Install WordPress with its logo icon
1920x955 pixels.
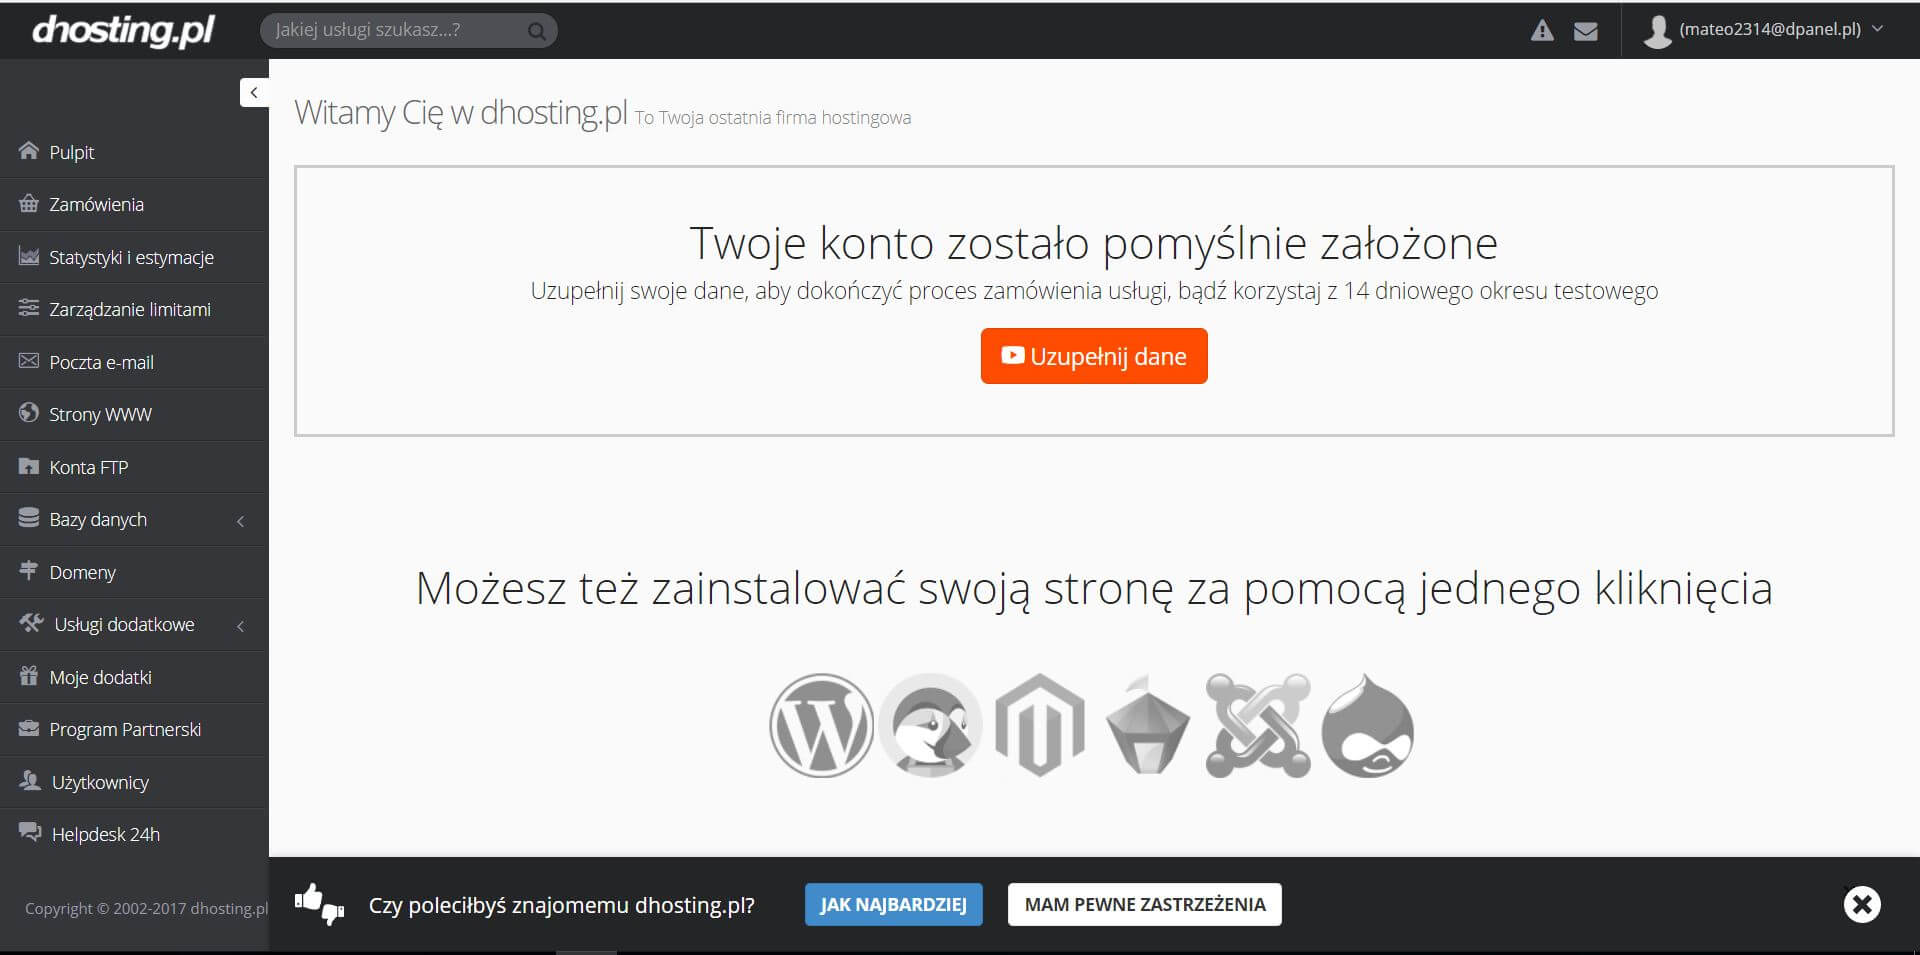pos(821,726)
